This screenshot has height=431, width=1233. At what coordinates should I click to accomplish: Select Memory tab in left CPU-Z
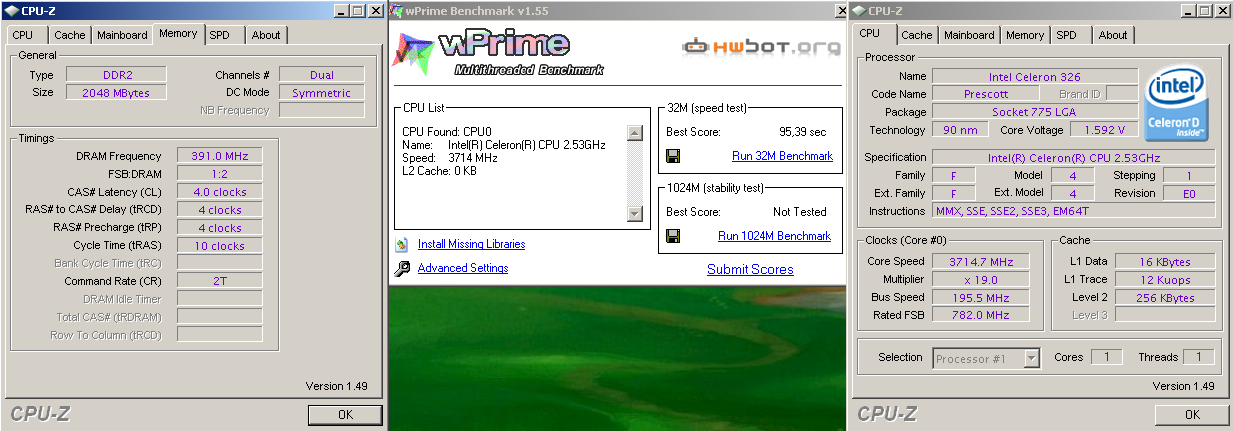click(x=178, y=34)
